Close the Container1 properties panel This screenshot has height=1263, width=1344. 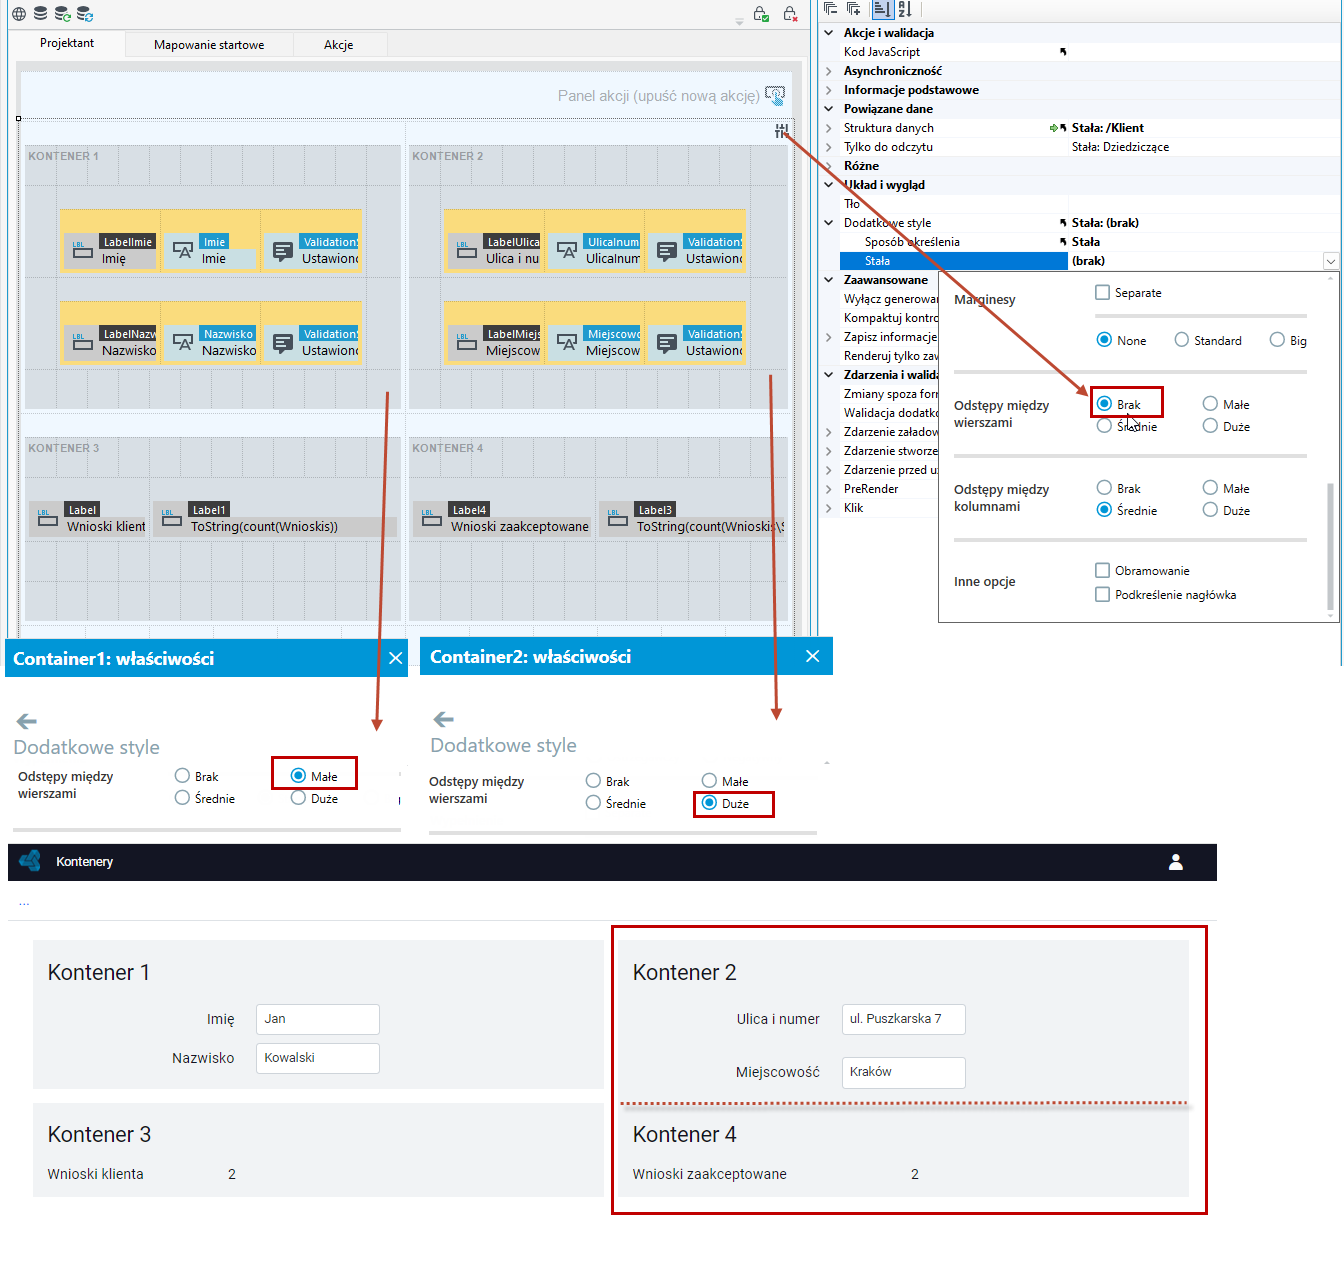(395, 658)
